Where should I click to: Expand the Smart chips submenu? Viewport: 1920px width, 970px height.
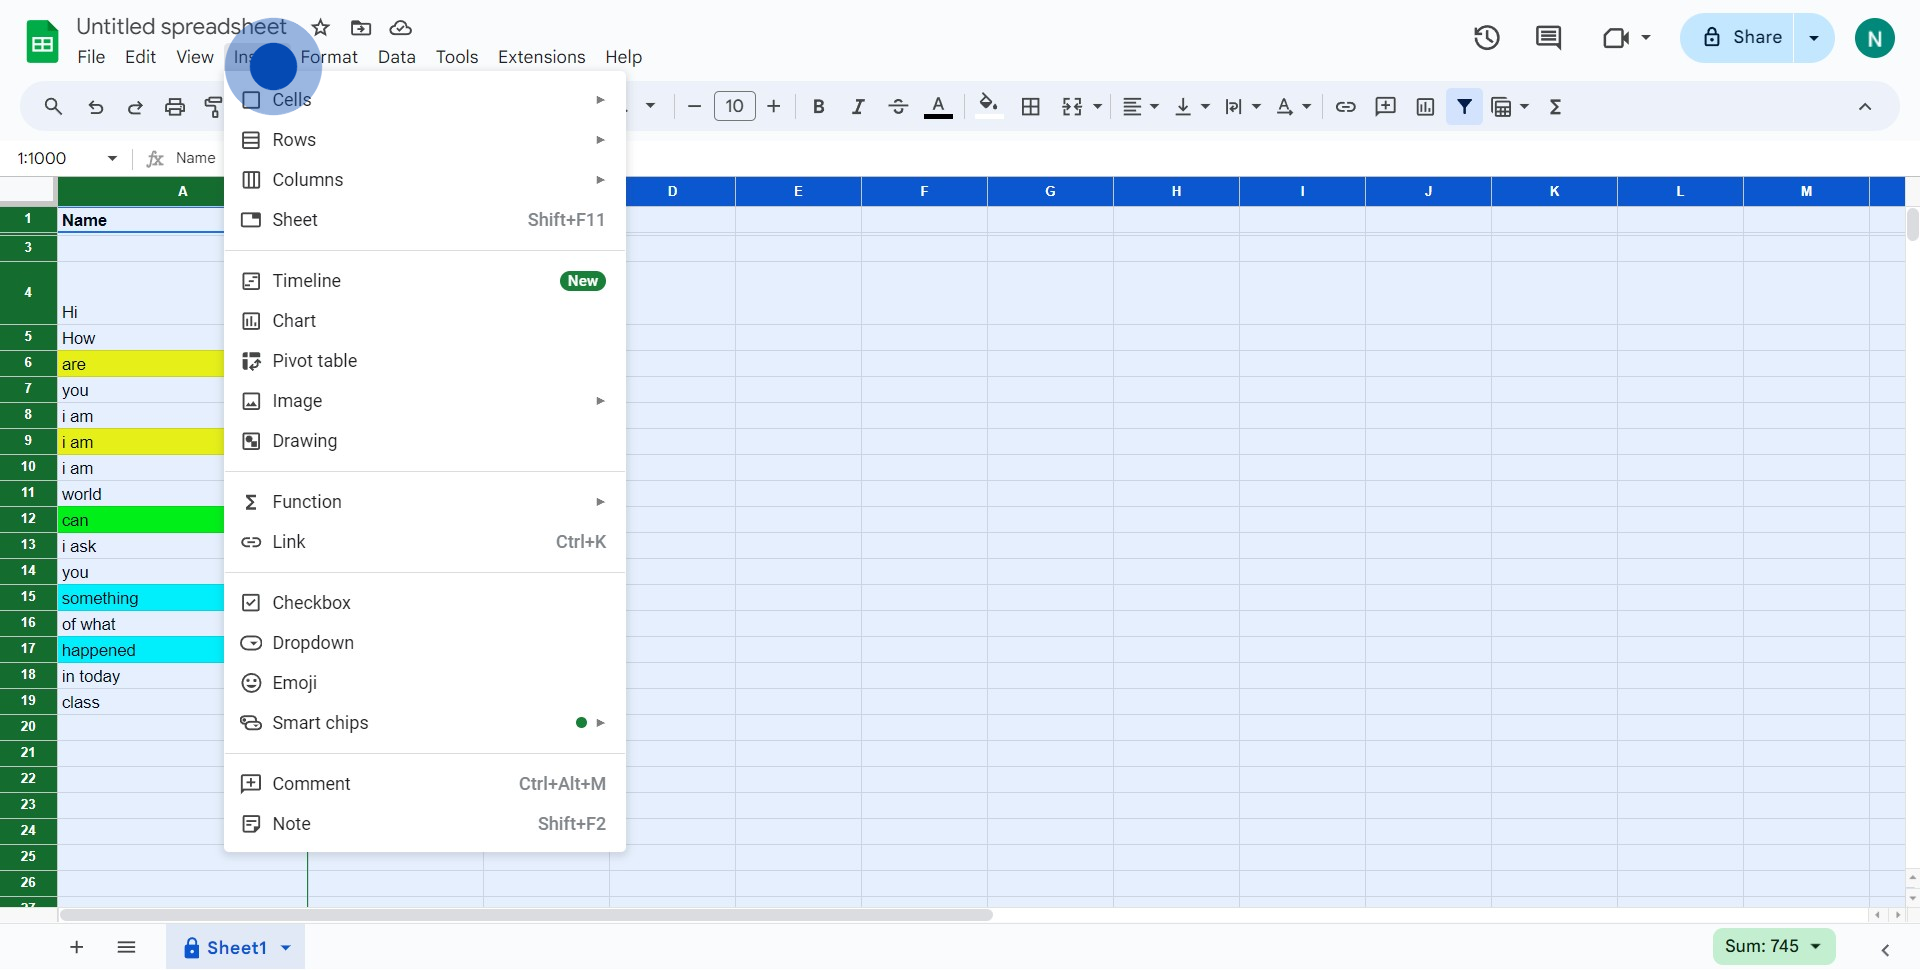[x=320, y=723]
